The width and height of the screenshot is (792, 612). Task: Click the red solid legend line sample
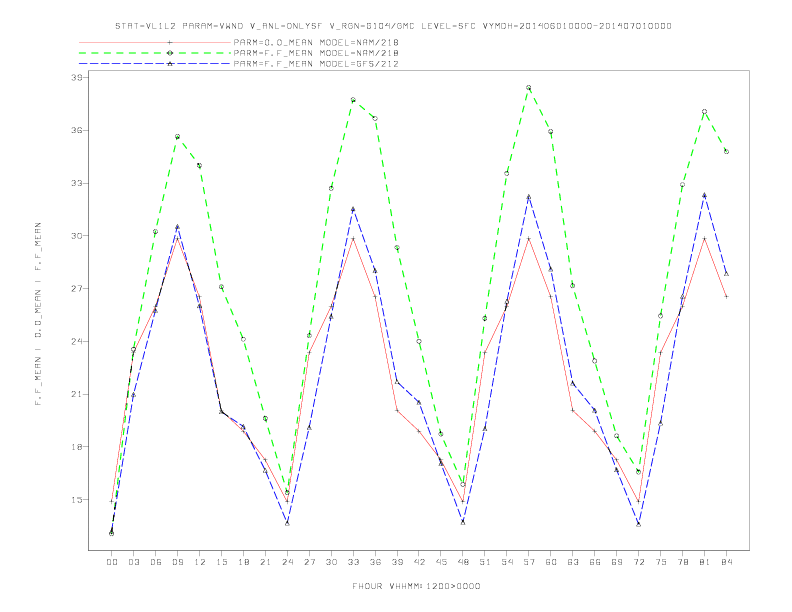pos(155,42)
